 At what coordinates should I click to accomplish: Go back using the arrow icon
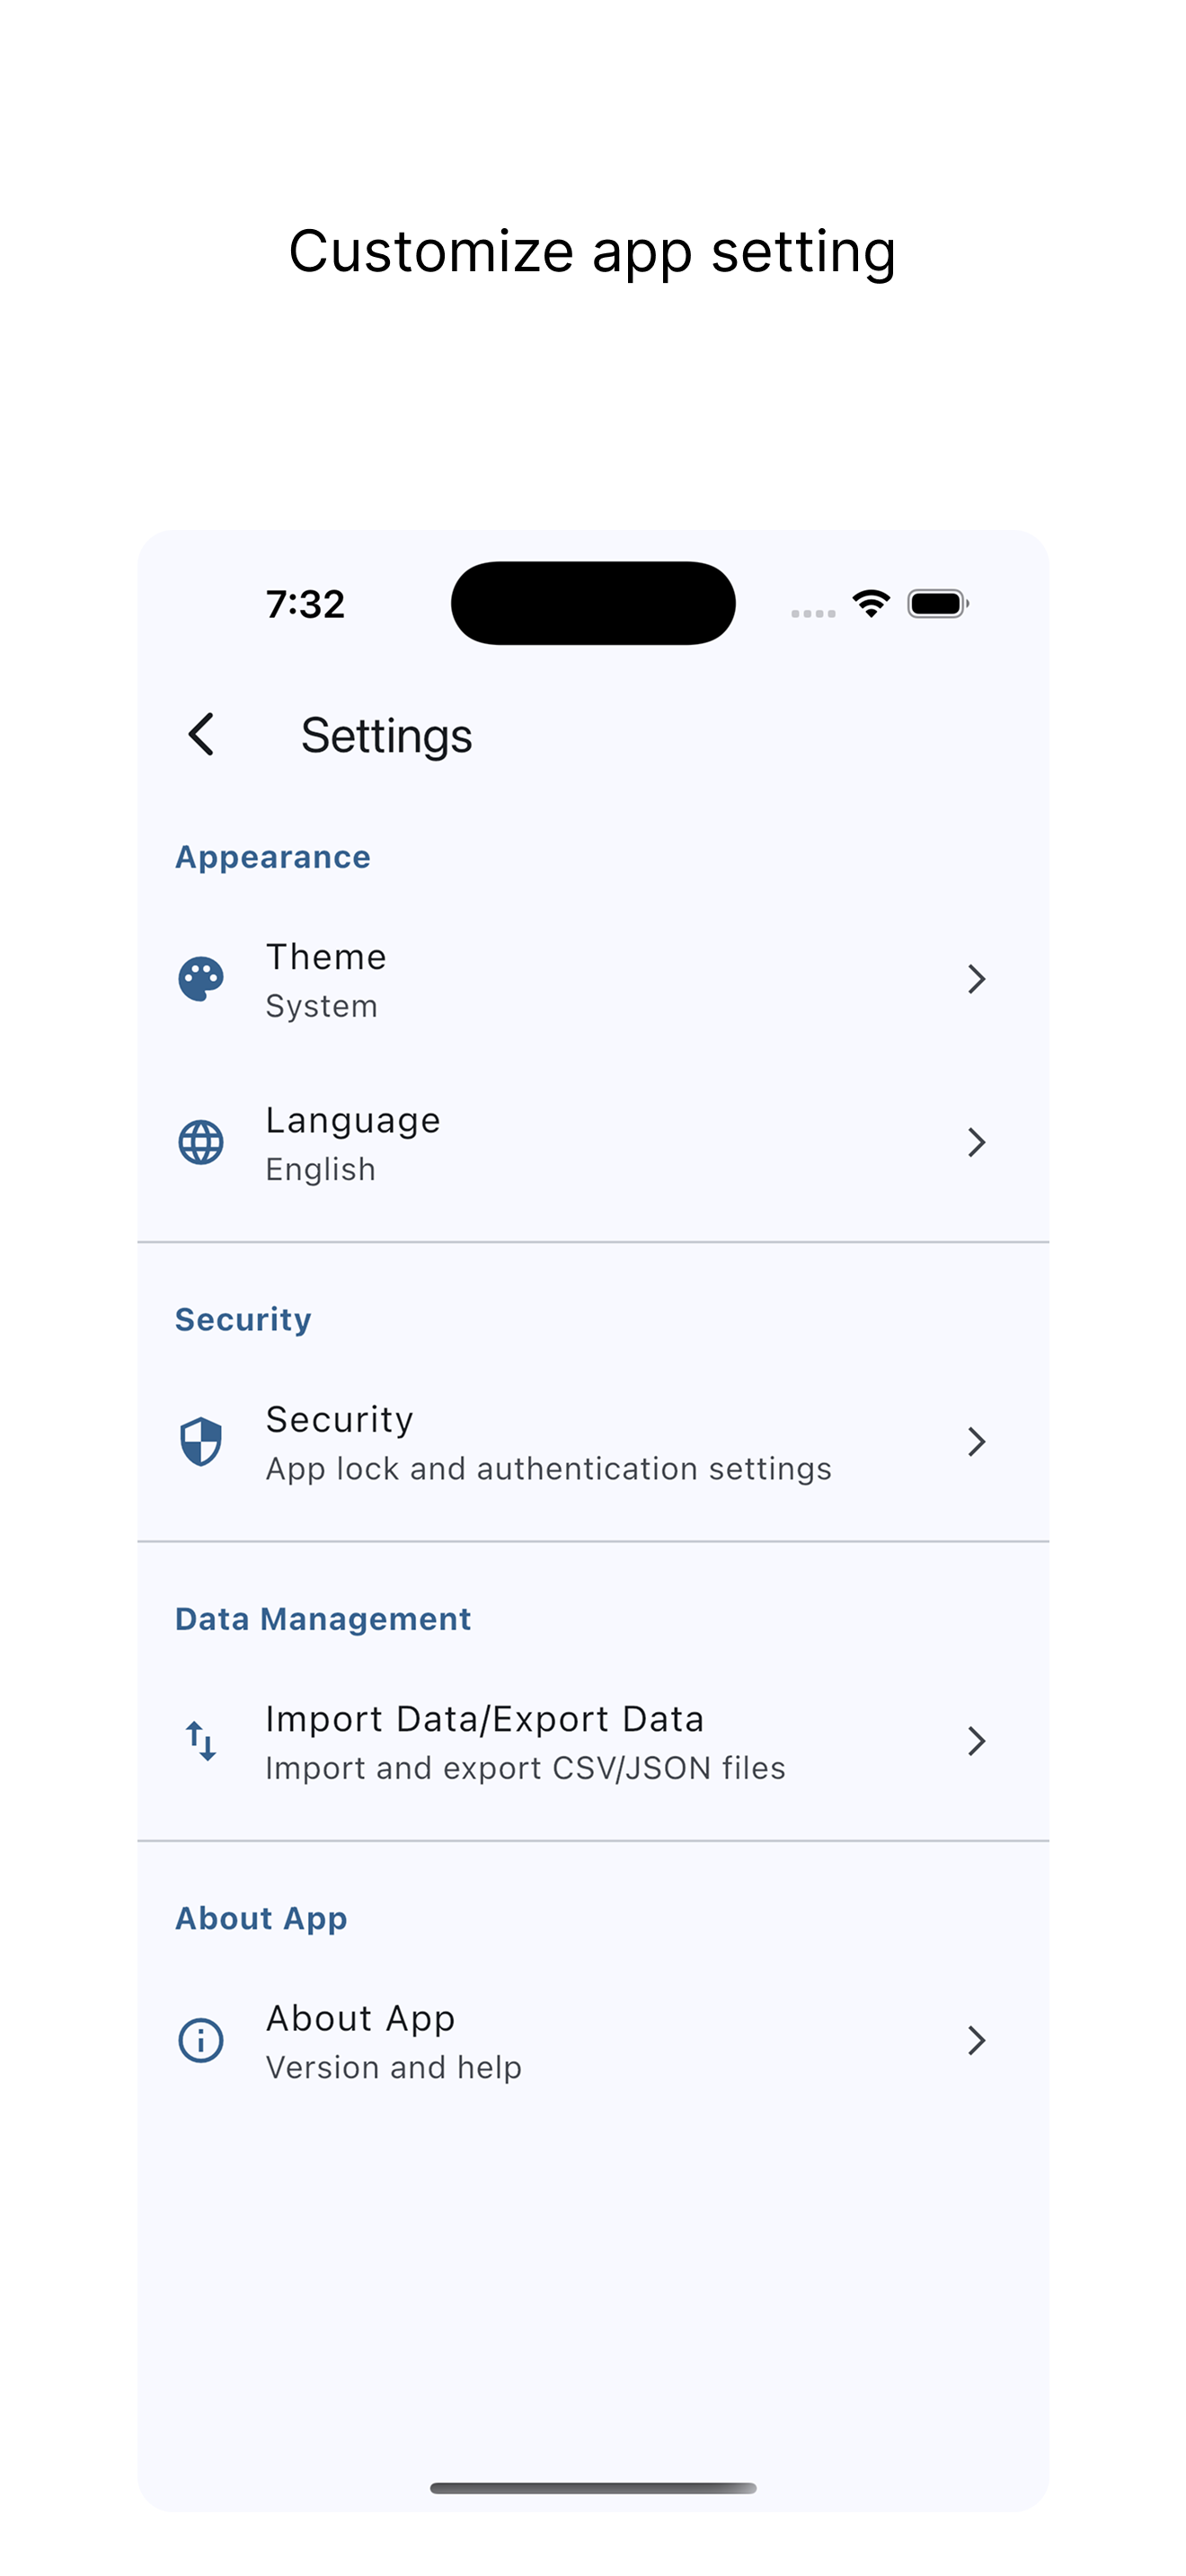click(x=201, y=735)
